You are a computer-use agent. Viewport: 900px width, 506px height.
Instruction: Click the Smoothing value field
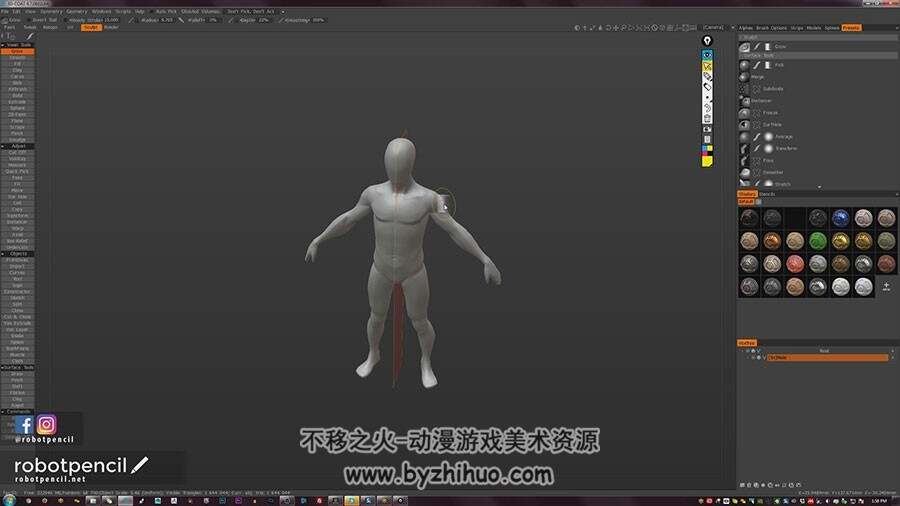[319, 20]
